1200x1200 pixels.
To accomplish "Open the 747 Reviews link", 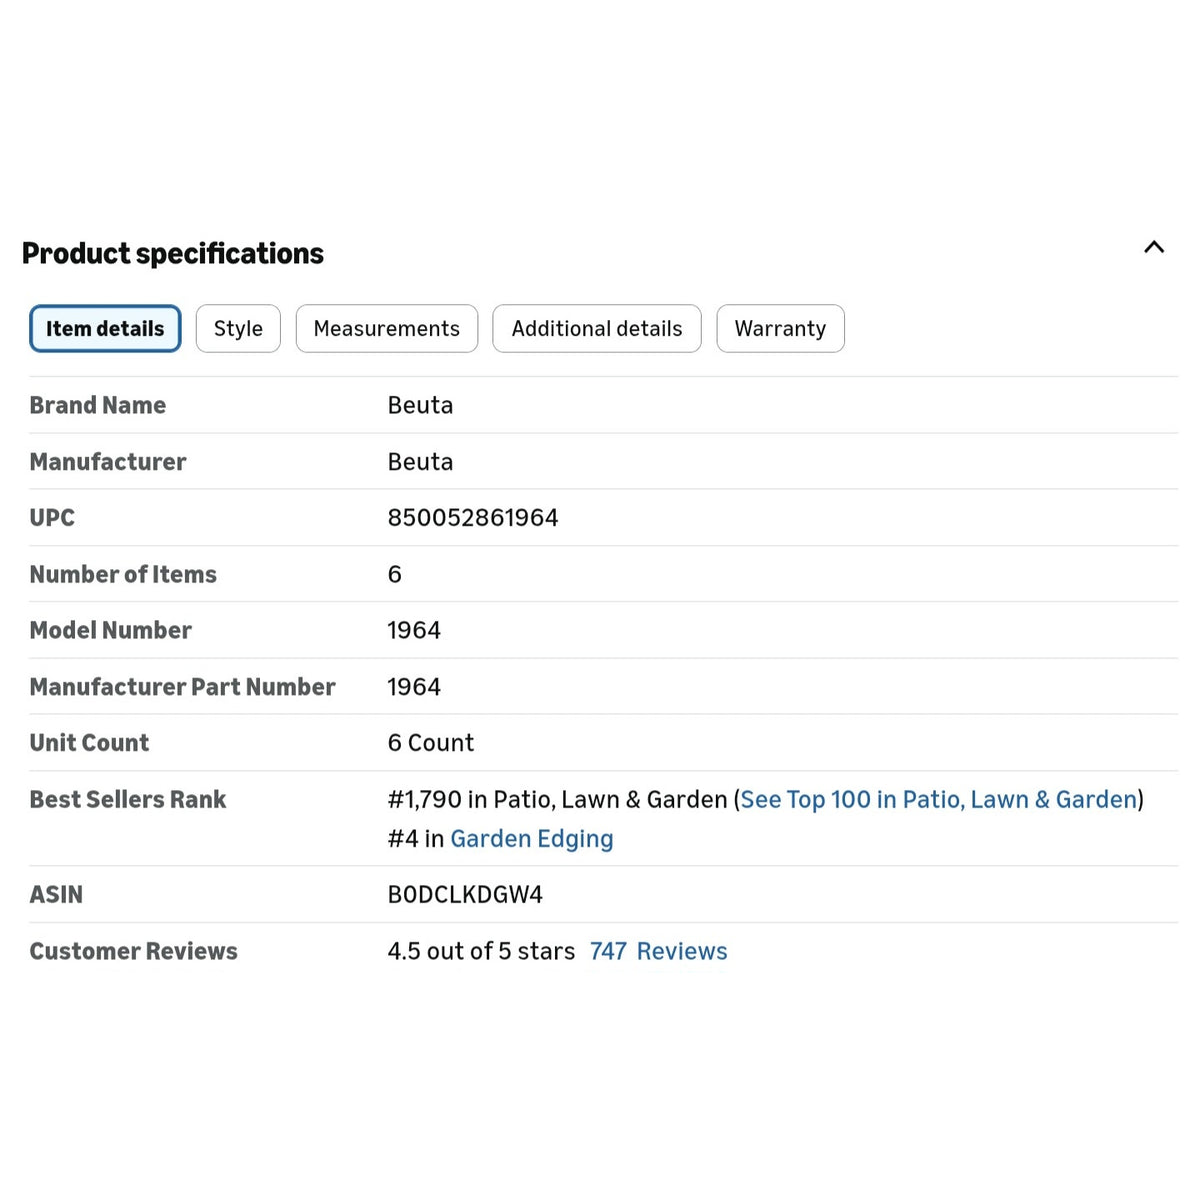I will click(x=658, y=951).
